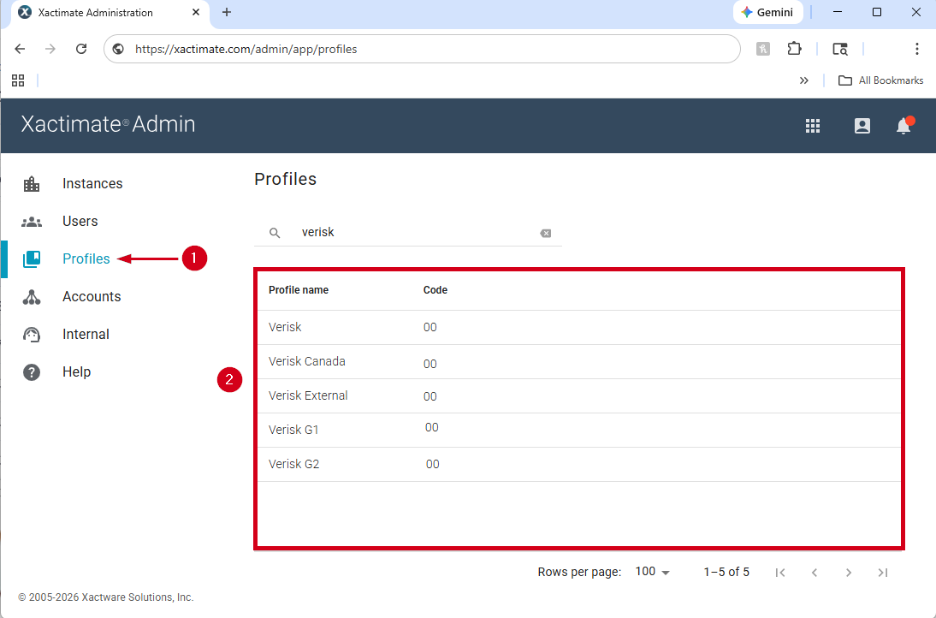Open the browser apps grid shortcut
This screenshot has height=618, width=936.
click(18, 80)
